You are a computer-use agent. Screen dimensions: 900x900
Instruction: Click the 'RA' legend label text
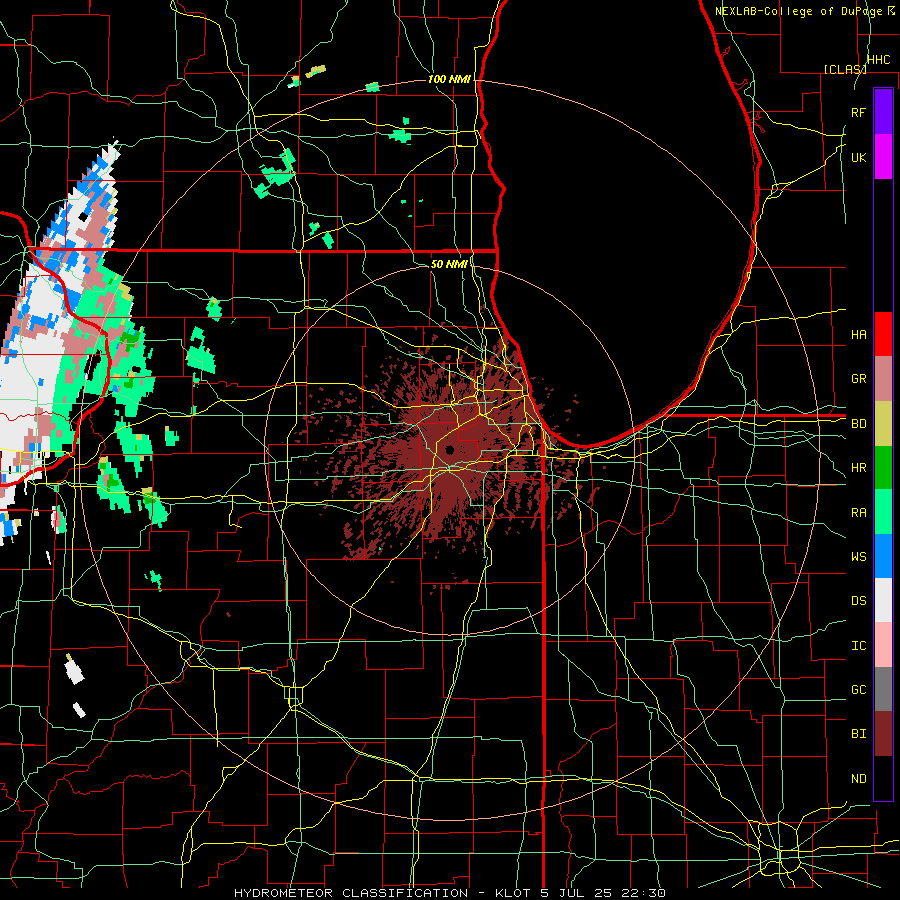click(x=859, y=513)
